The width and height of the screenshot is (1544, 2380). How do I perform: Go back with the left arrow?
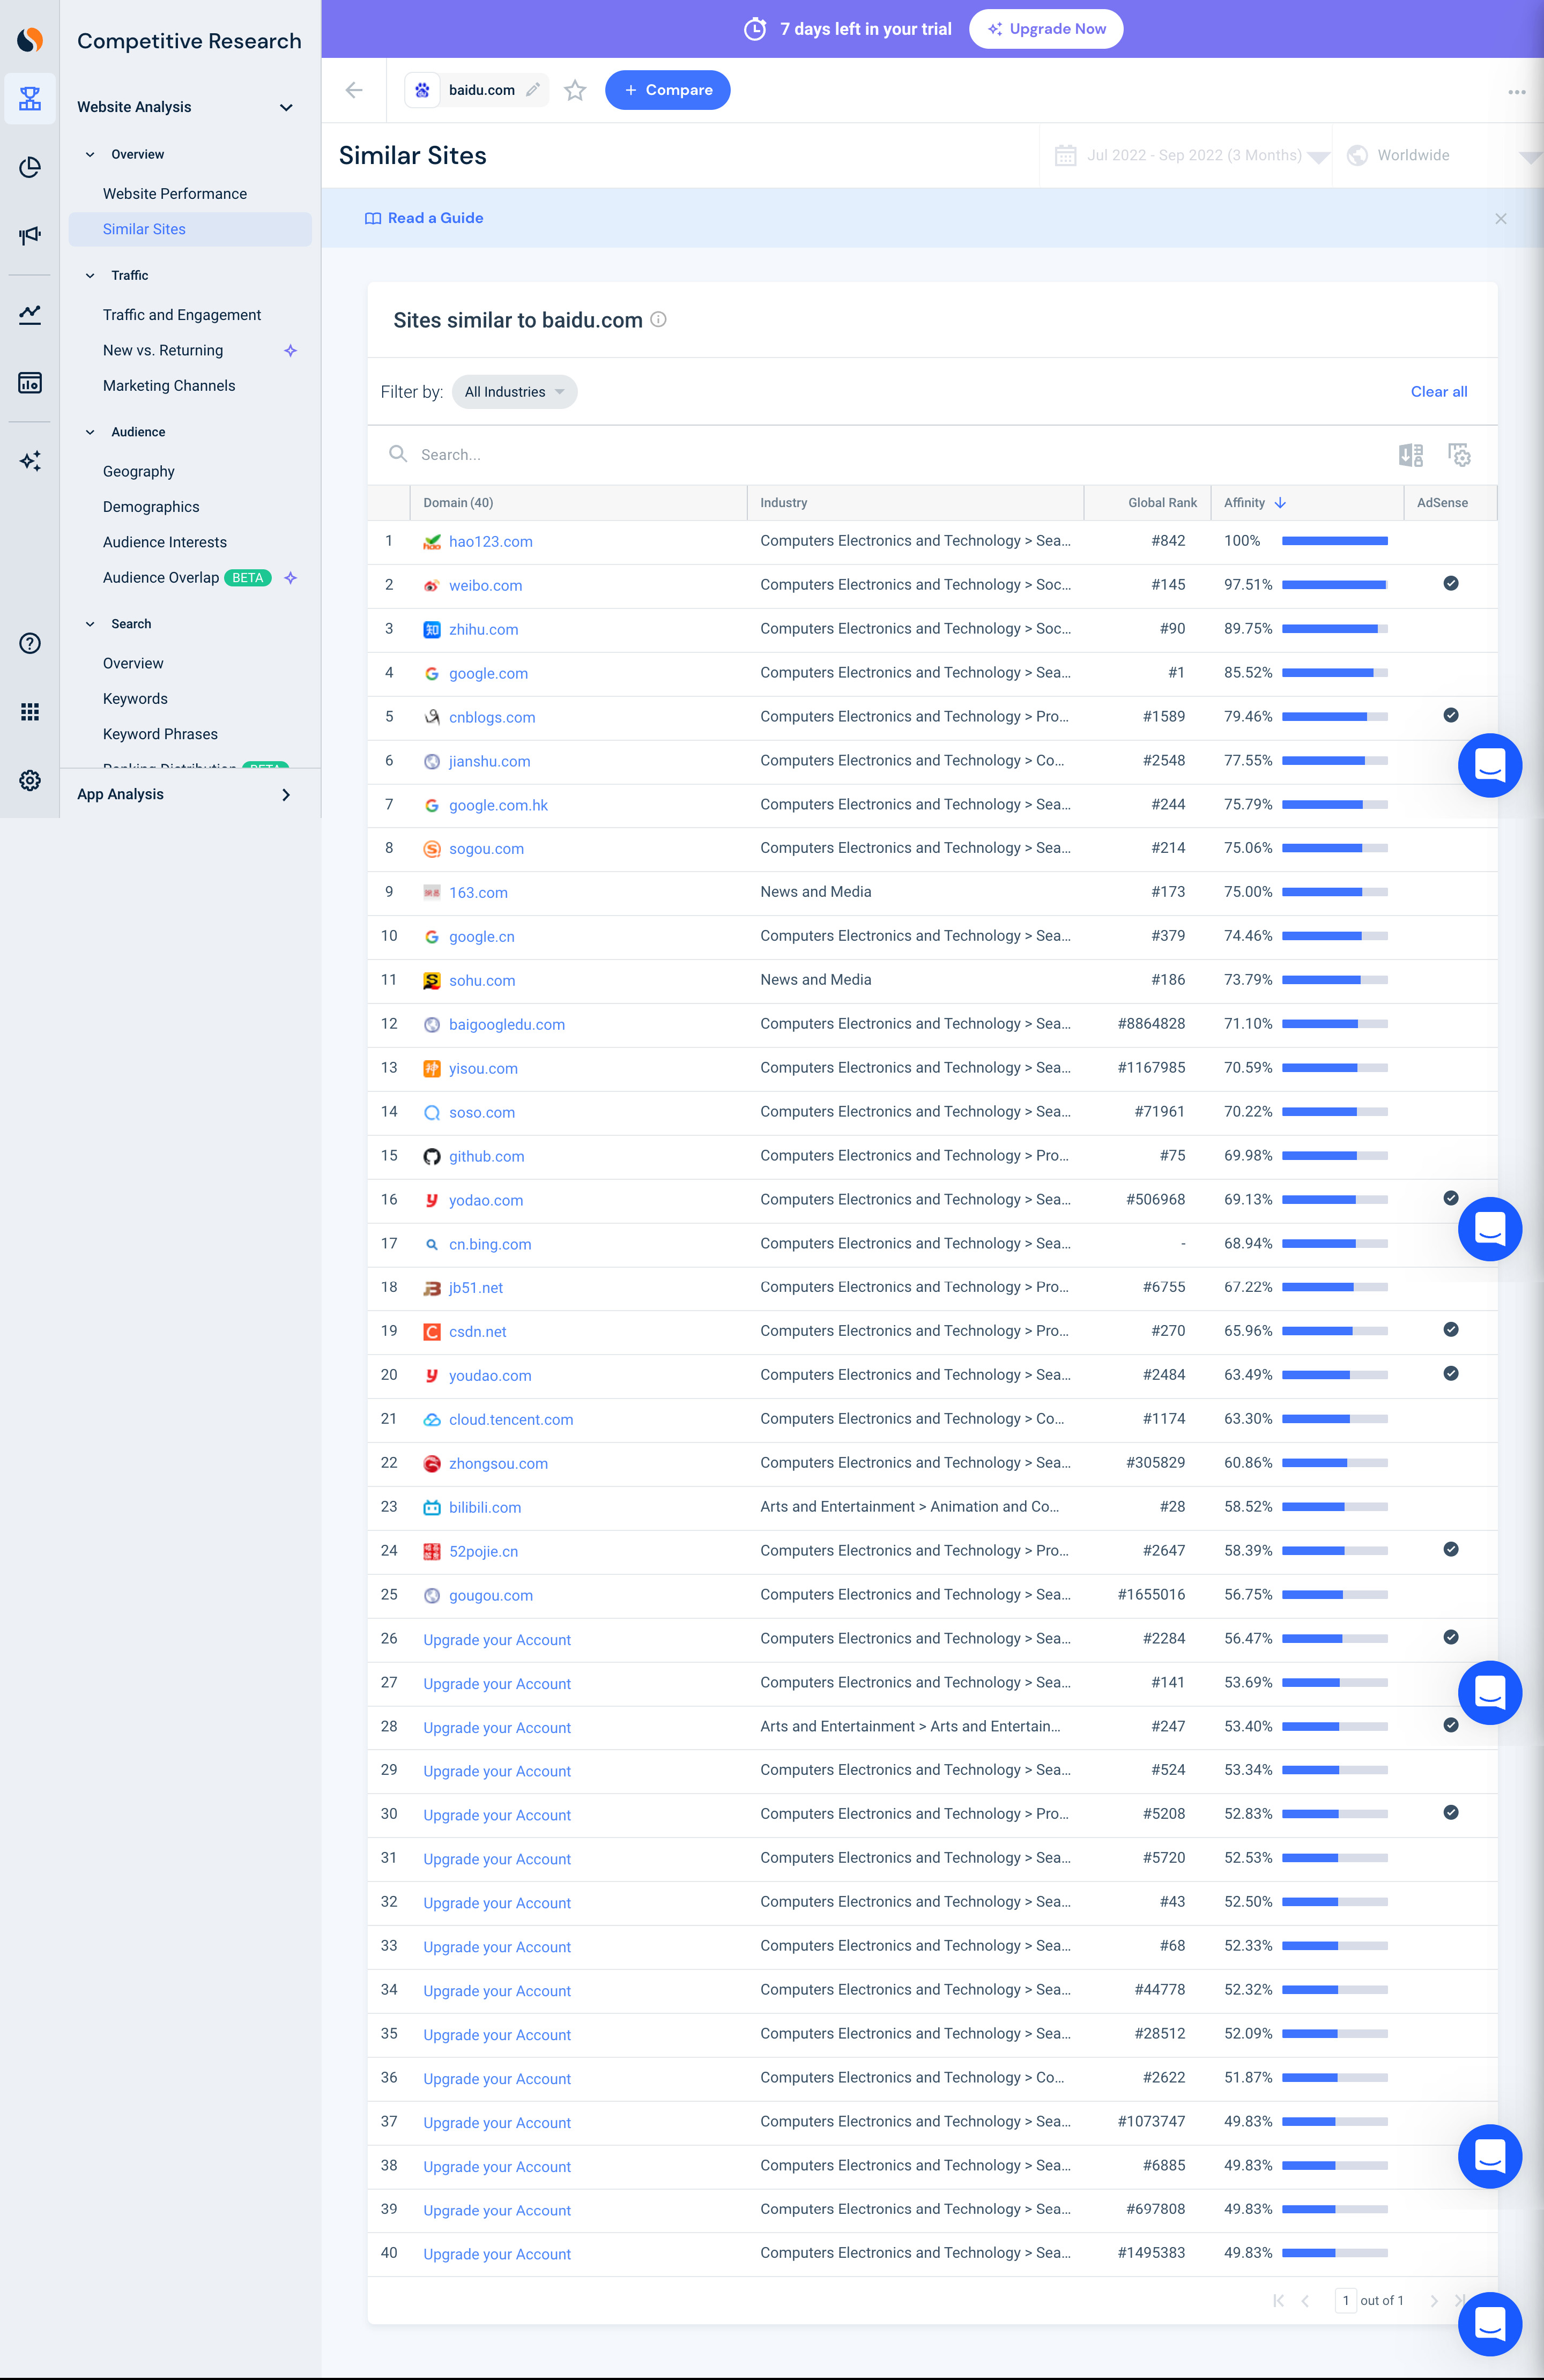pos(354,90)
